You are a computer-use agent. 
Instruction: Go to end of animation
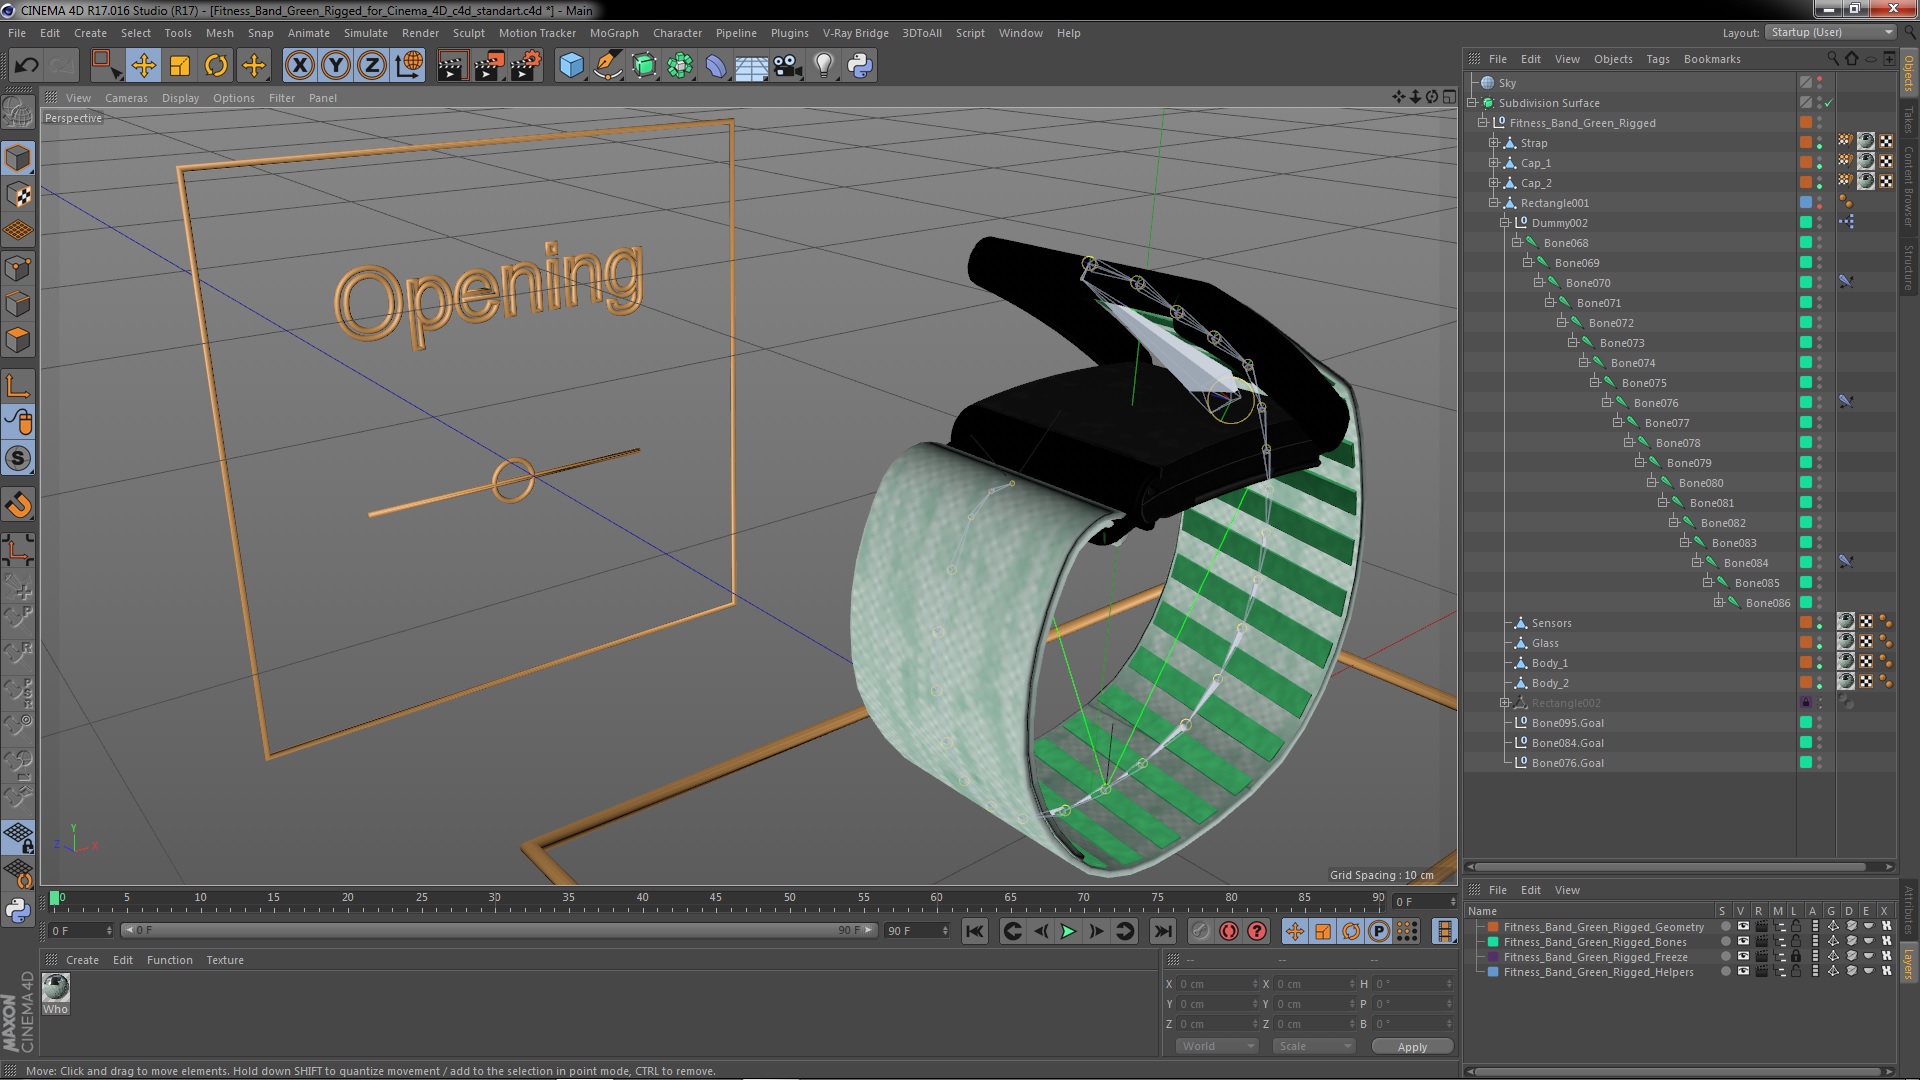pos(1162,931)
